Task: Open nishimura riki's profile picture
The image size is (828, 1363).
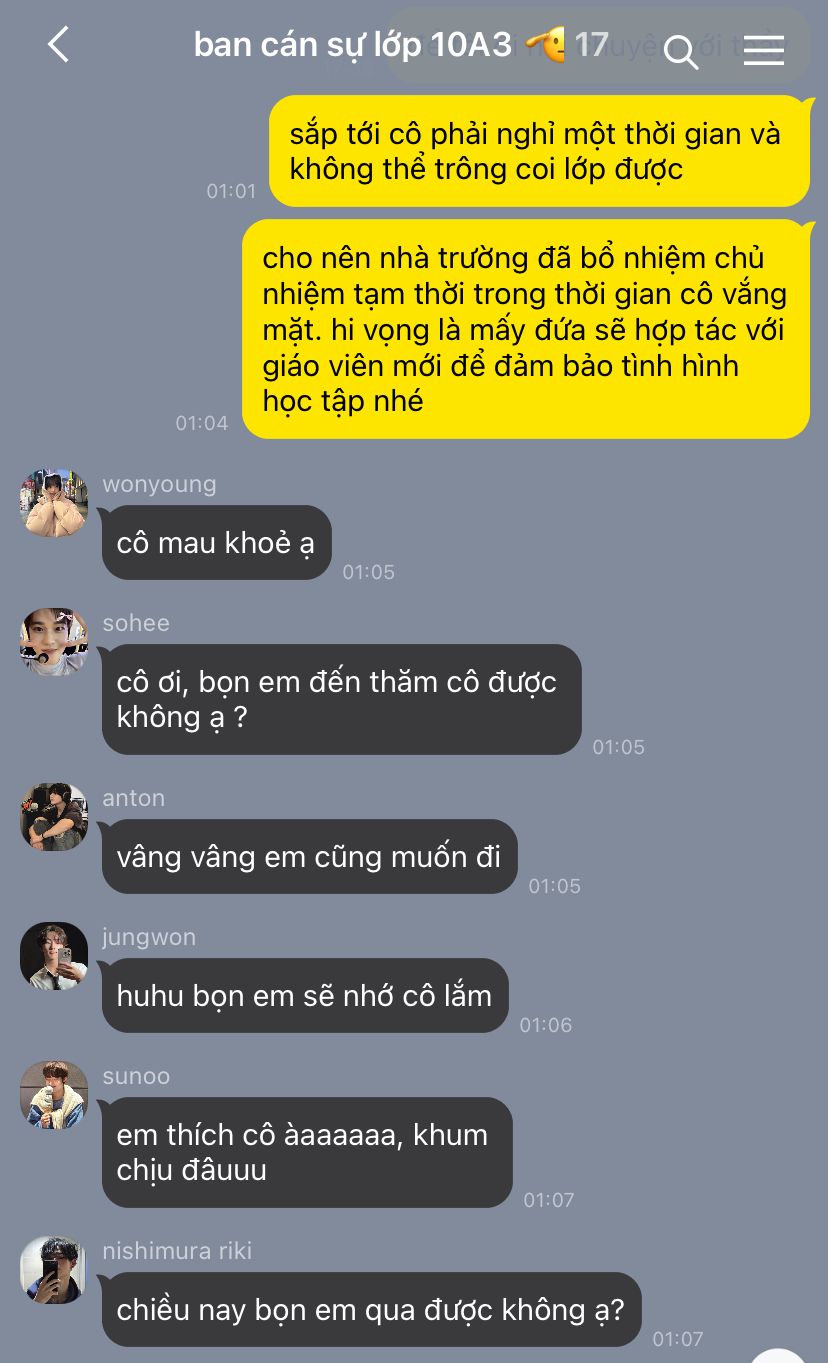Action: click(54, 1270)
